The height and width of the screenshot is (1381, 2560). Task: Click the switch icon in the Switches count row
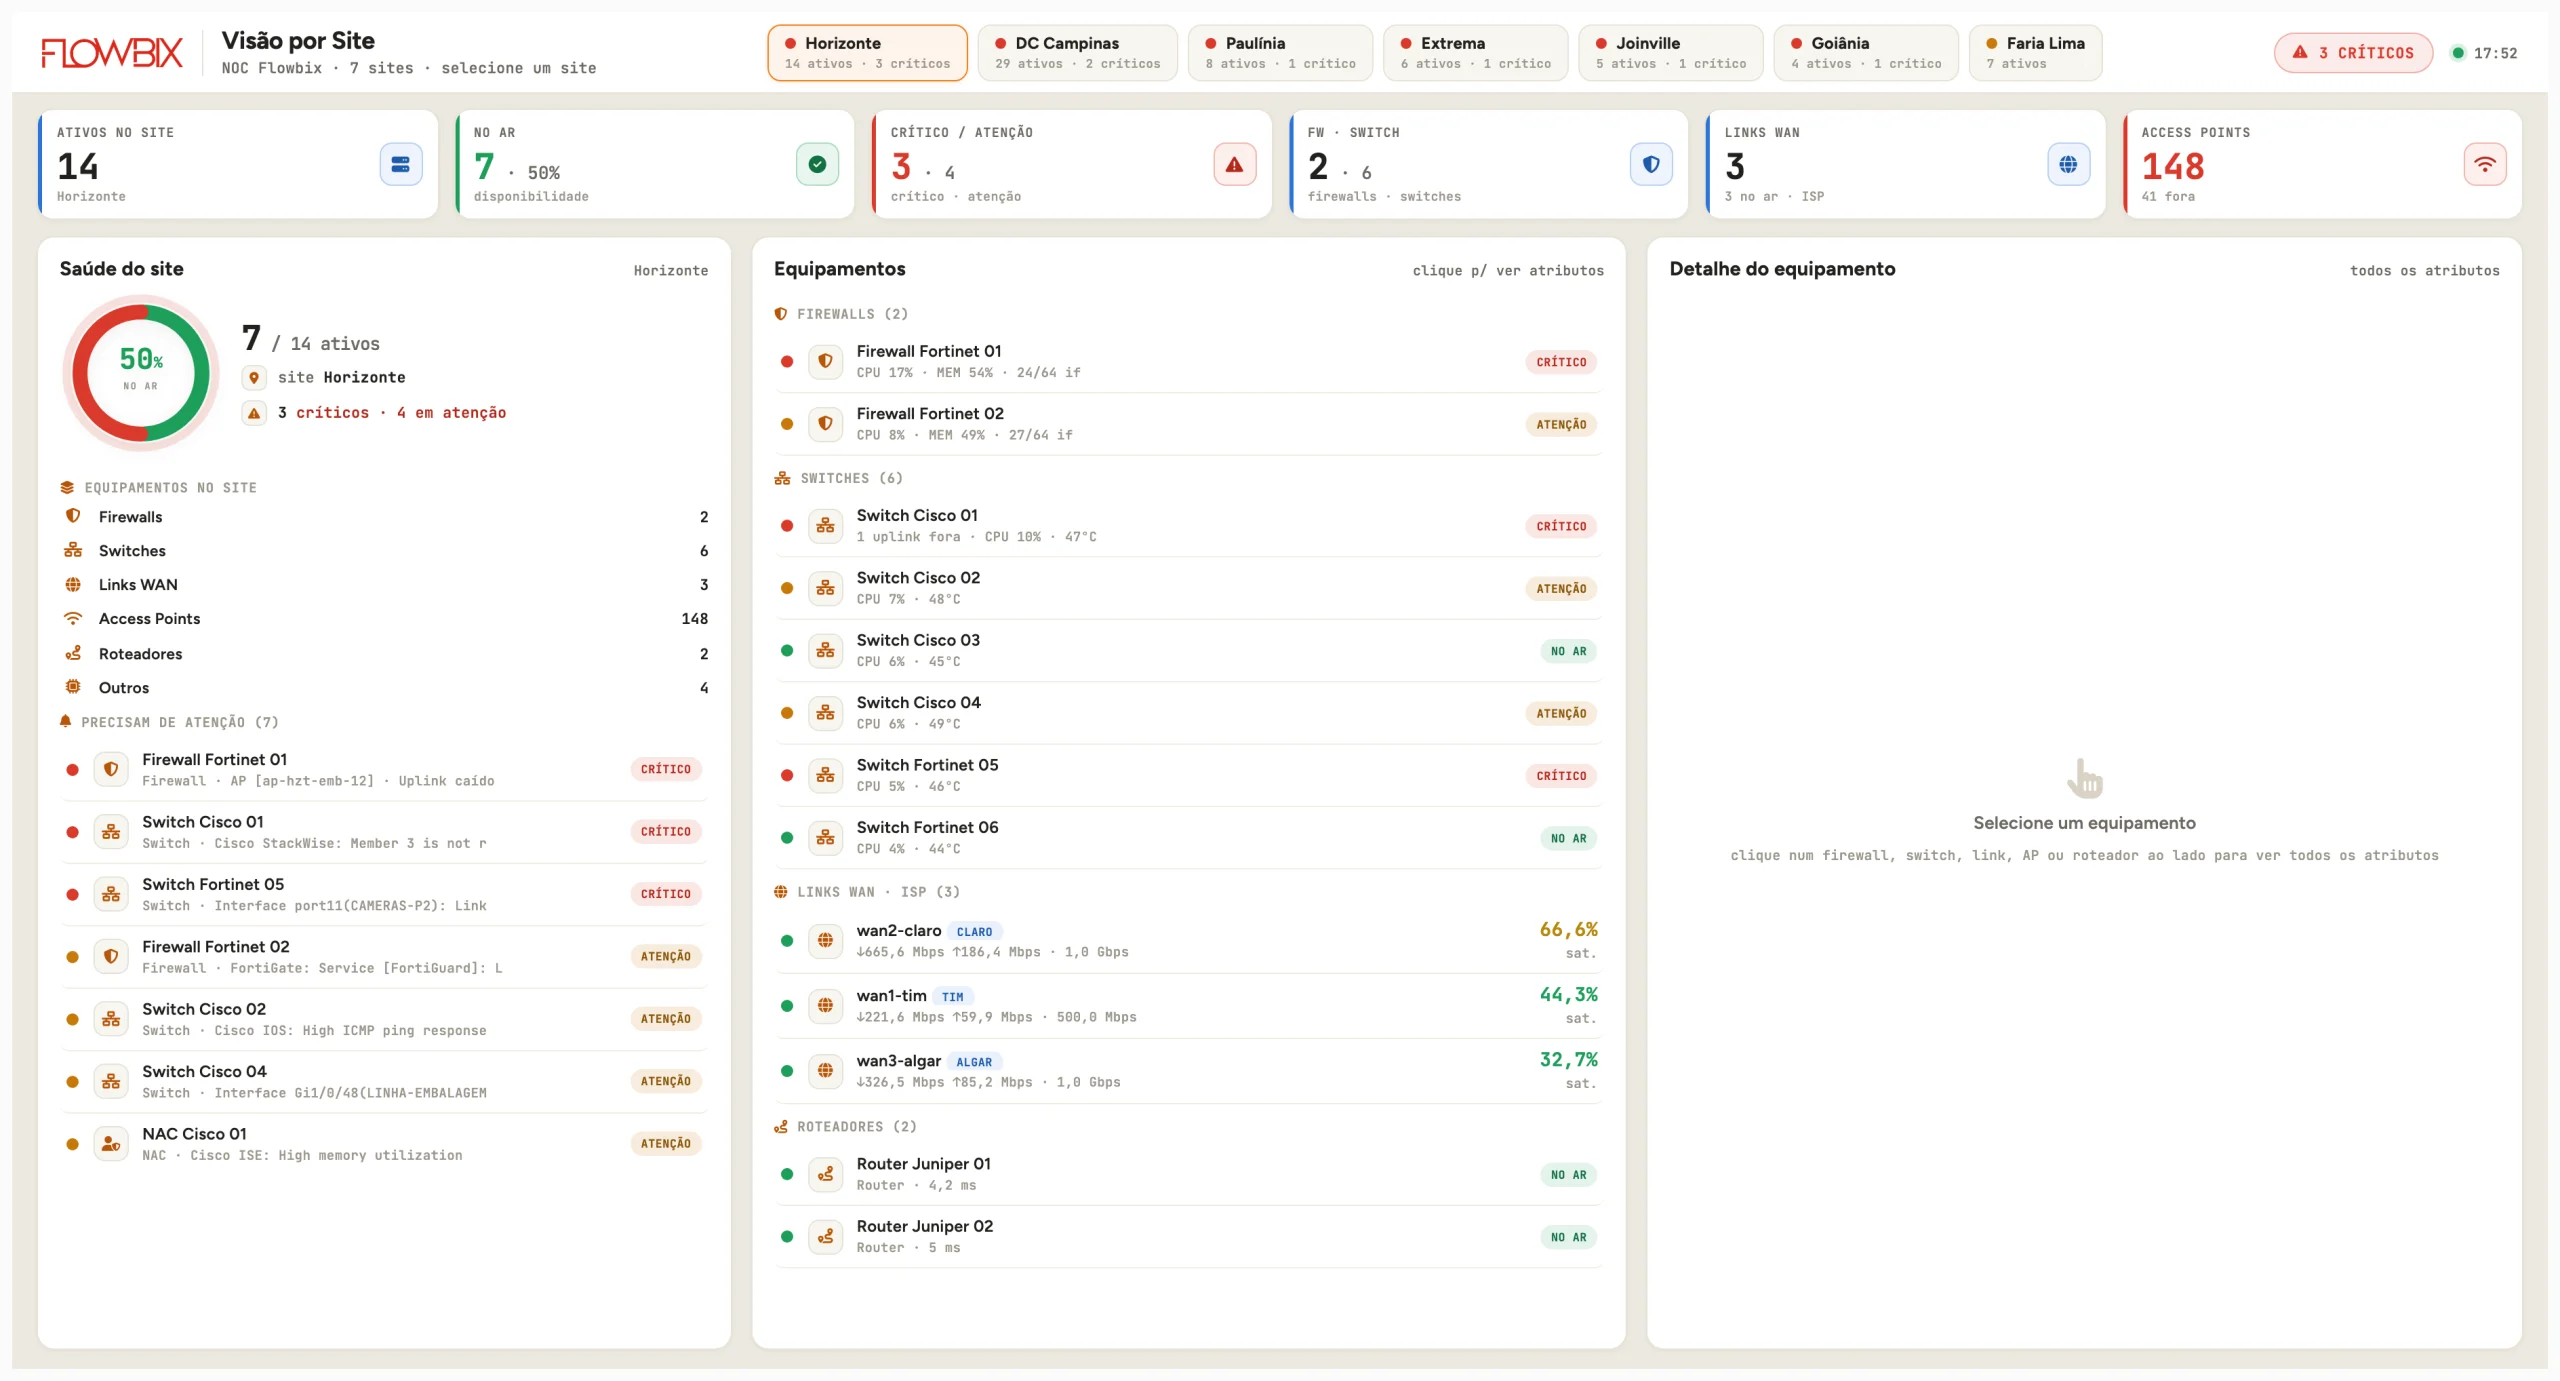(73, 550)
